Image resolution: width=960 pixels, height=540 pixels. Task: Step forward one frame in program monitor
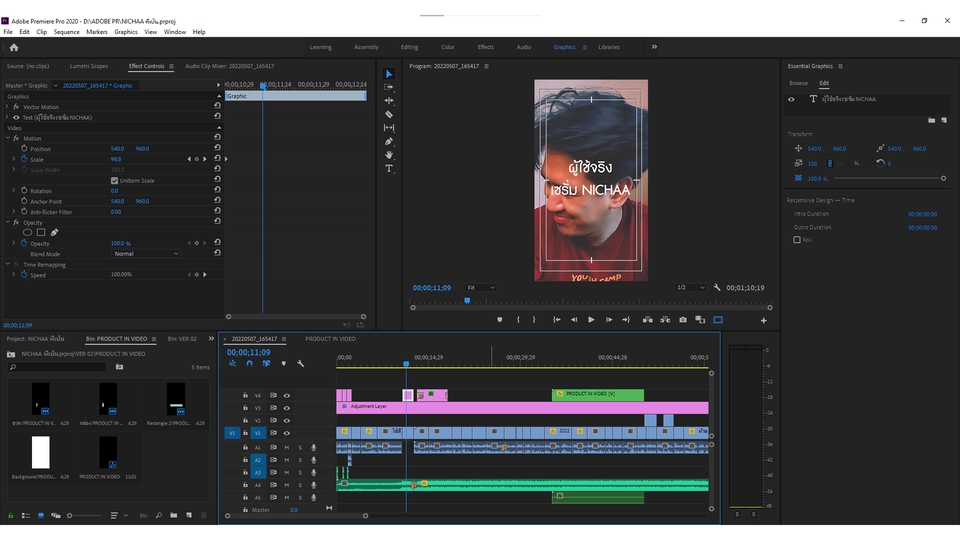click(x=609, y=320)
